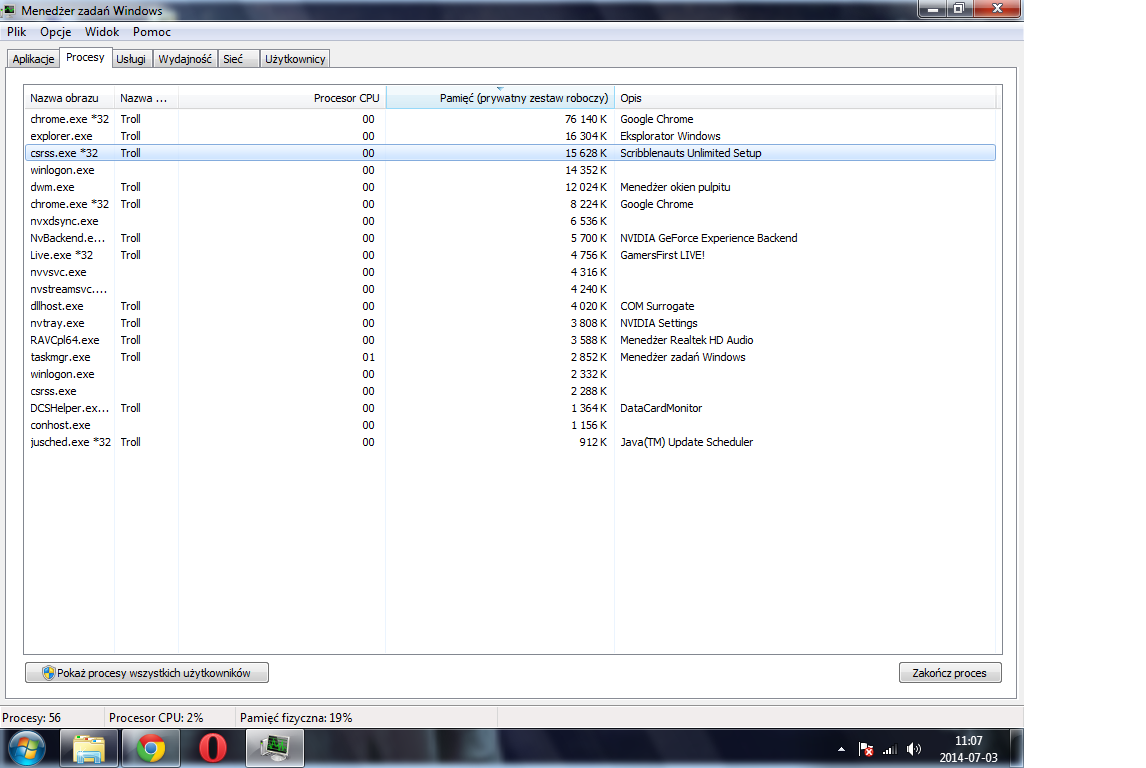This screenshot has width=1146, height=768.
Task: Select the winlogon.exe row using 14 352 K
Action: 510,170
